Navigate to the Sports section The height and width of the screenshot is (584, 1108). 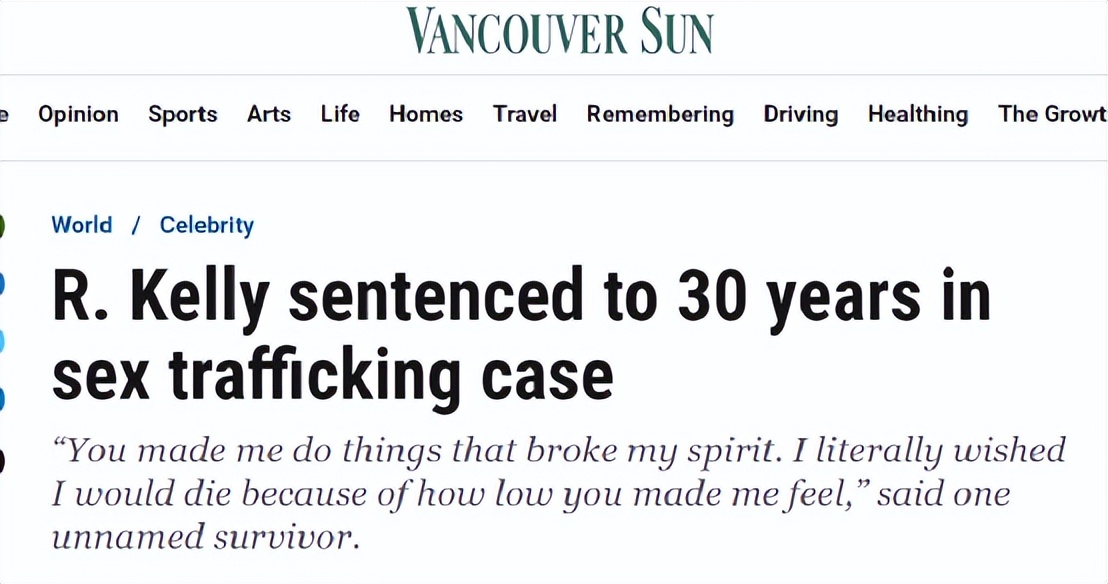183,115
